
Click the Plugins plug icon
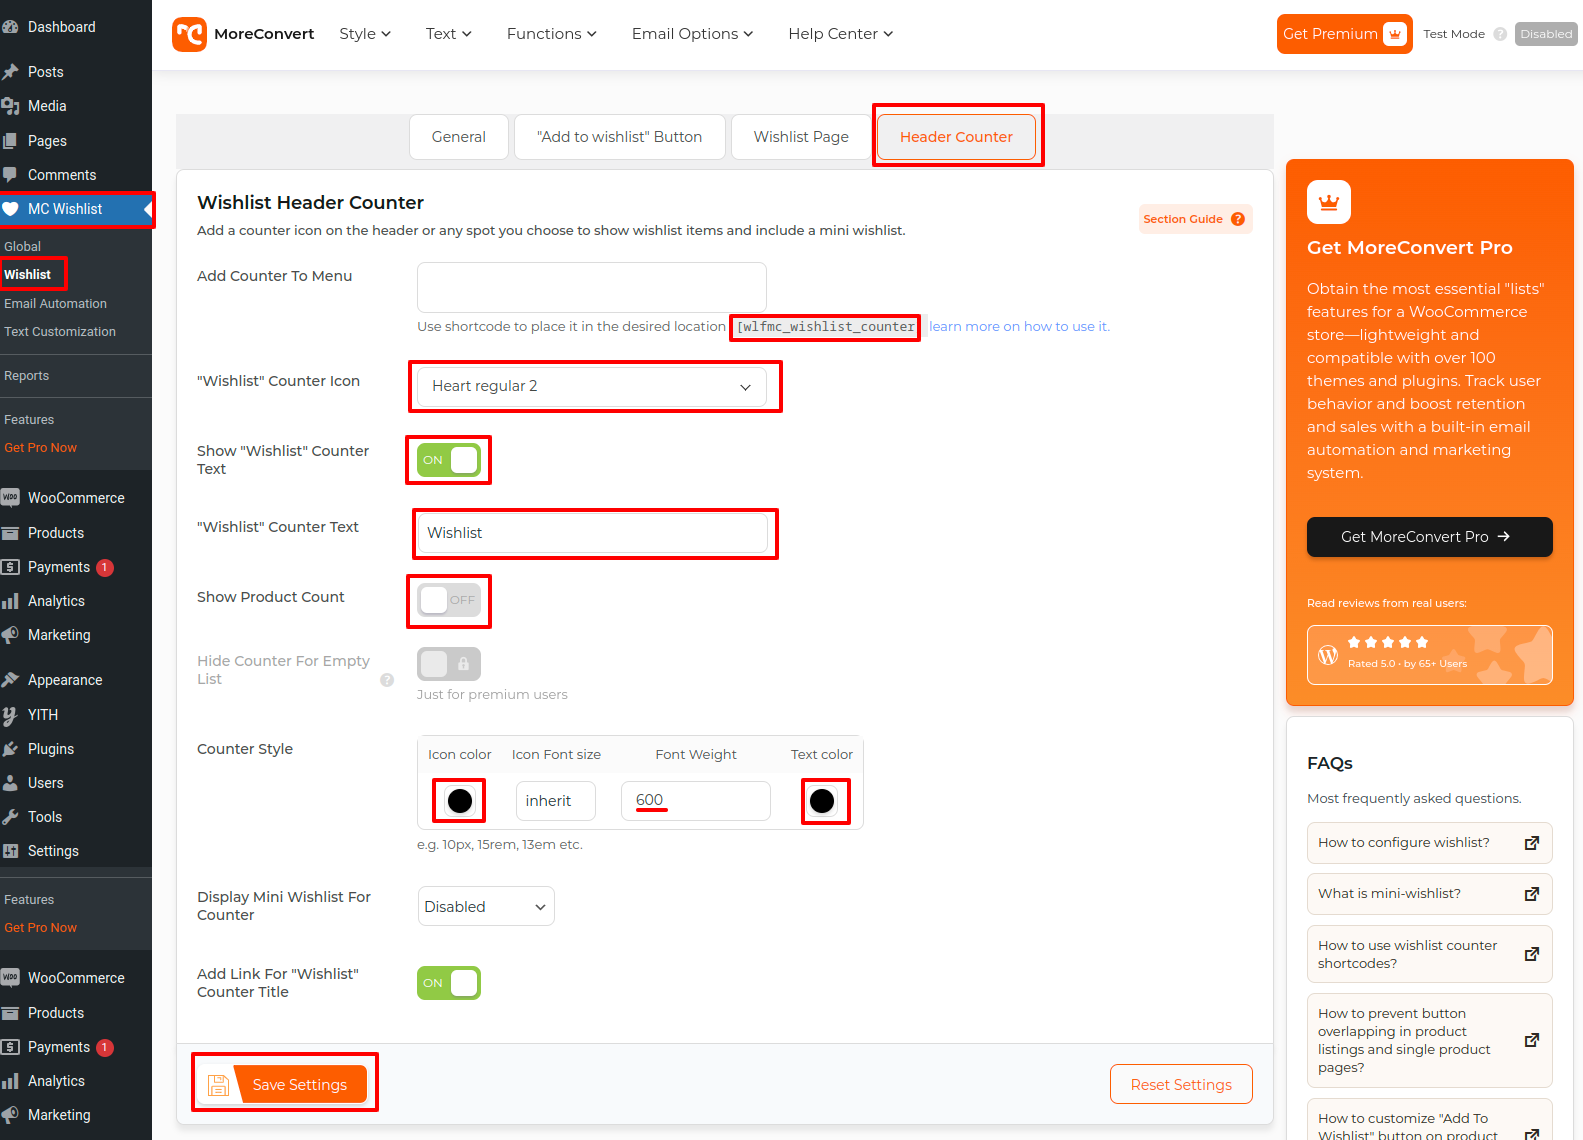click(x=10, y=749)
